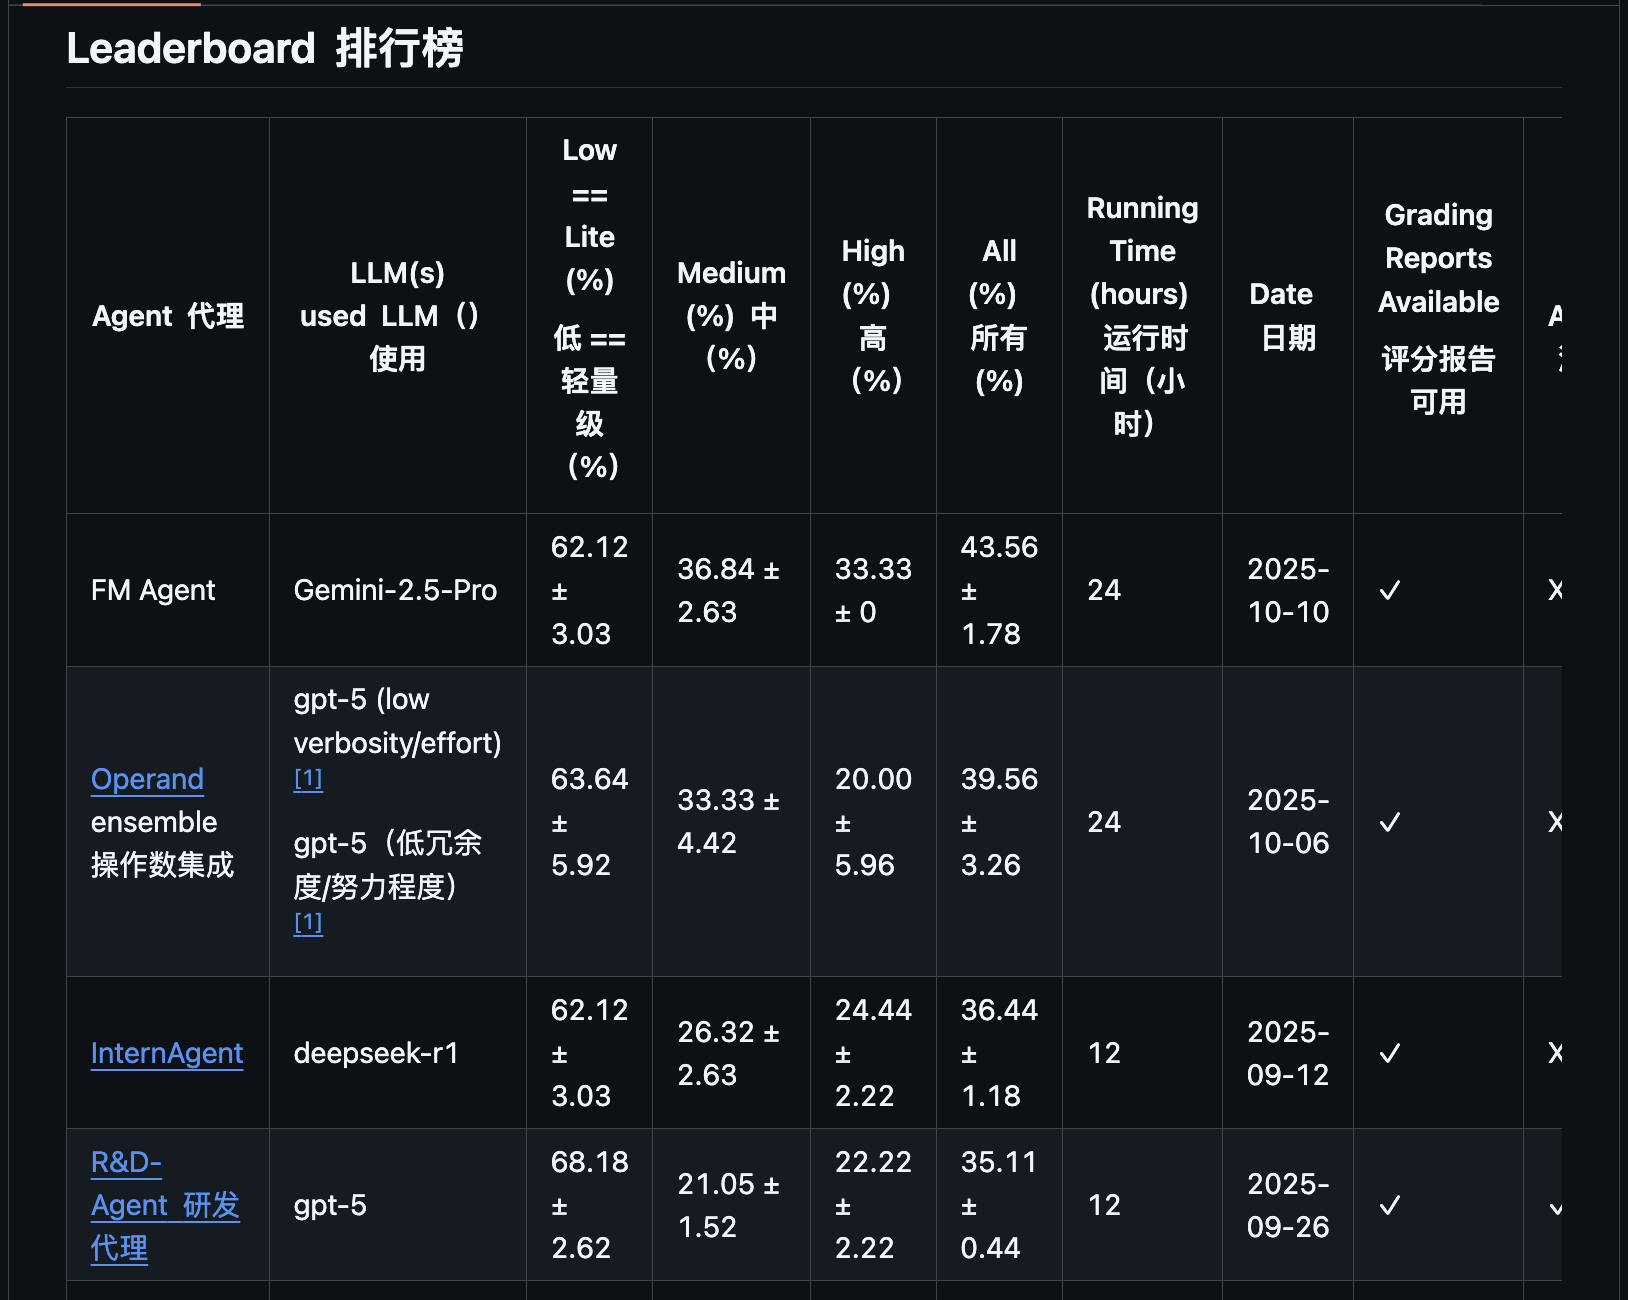1628x1300 pixels.
Task: Select the text 'ensemble 操作数集成'
Action: [x=162, y=843]
